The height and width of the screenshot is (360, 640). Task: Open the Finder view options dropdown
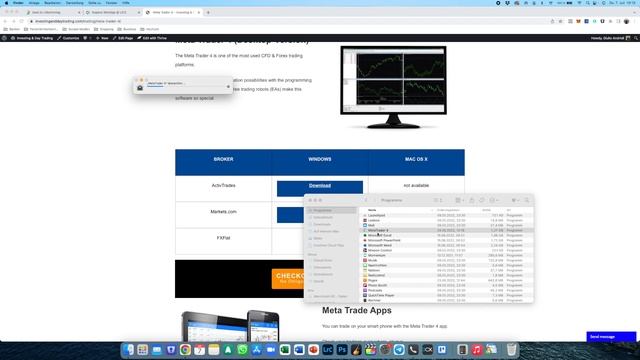pos(460,200)
